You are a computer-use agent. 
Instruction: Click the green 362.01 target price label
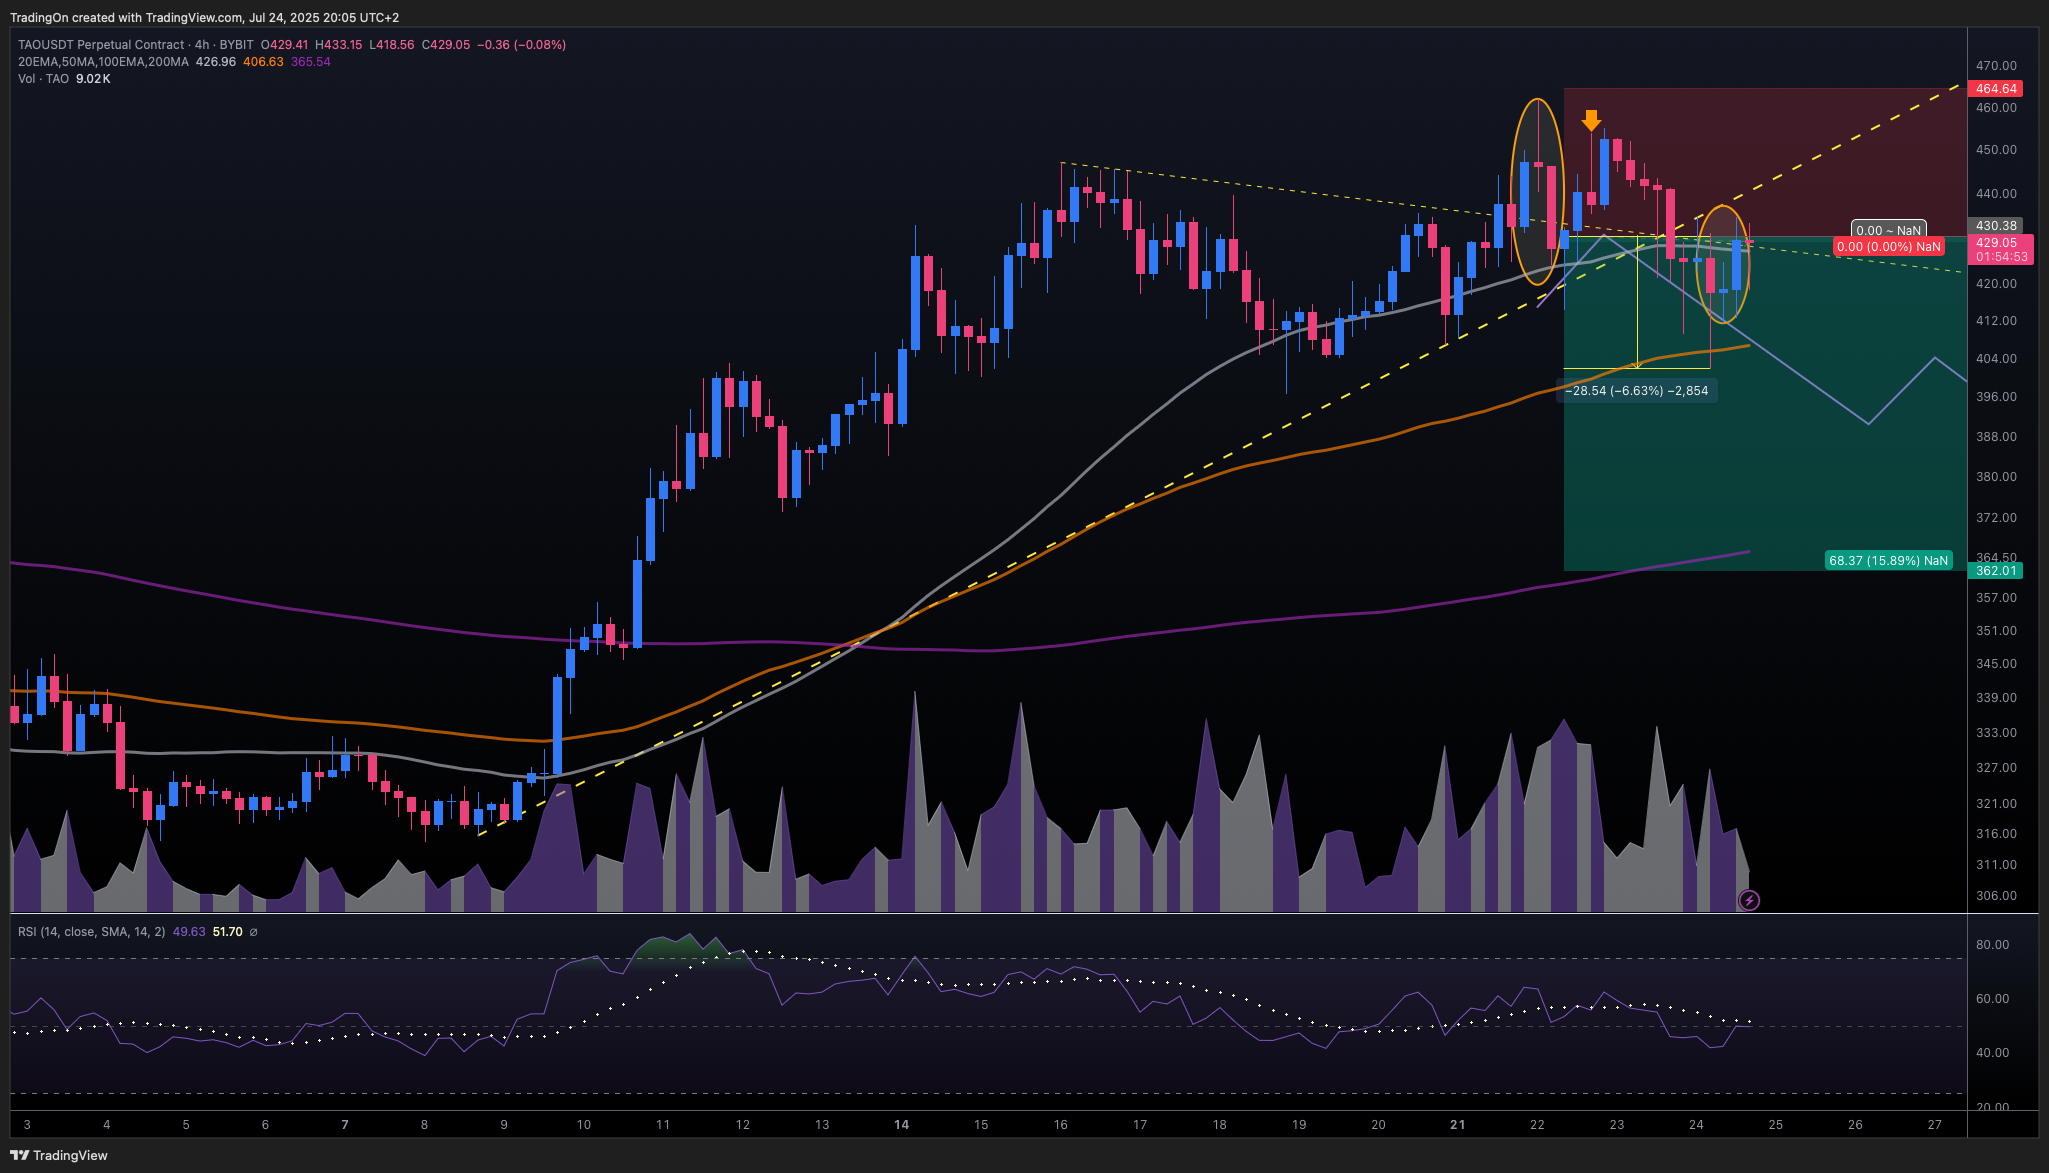point(1996,571)
